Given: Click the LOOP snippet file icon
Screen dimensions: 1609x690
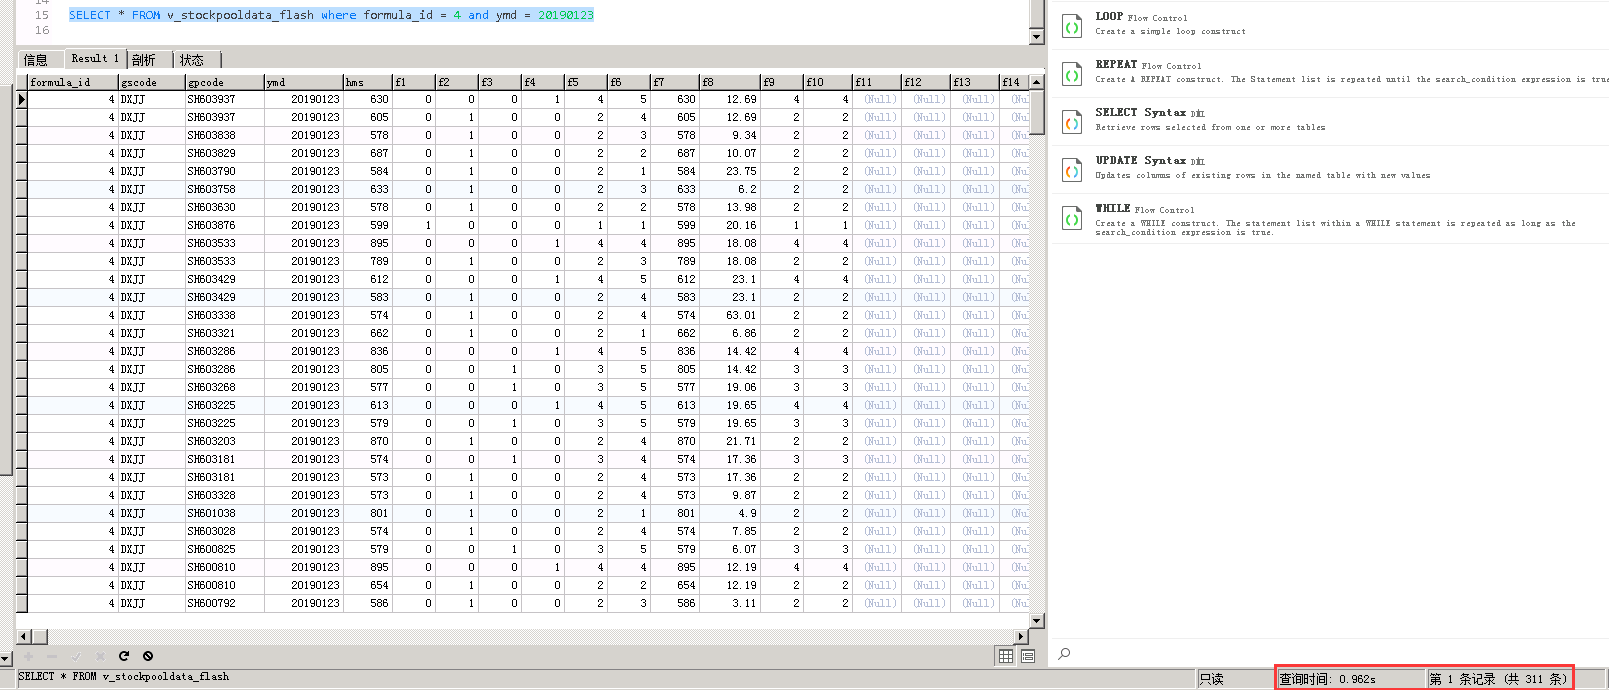Looking at the screenshot, I should point(1072,26).
